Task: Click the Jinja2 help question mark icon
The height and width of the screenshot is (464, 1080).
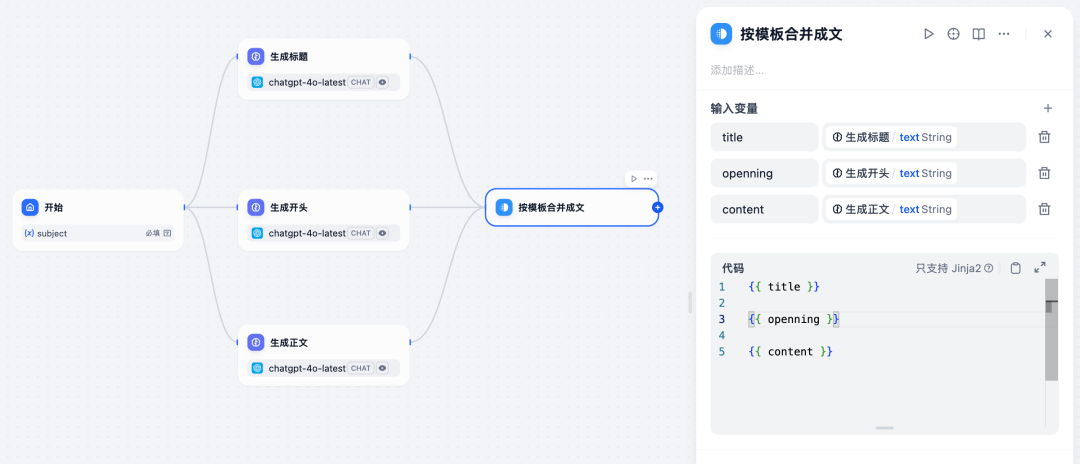Action: [989, 268]
